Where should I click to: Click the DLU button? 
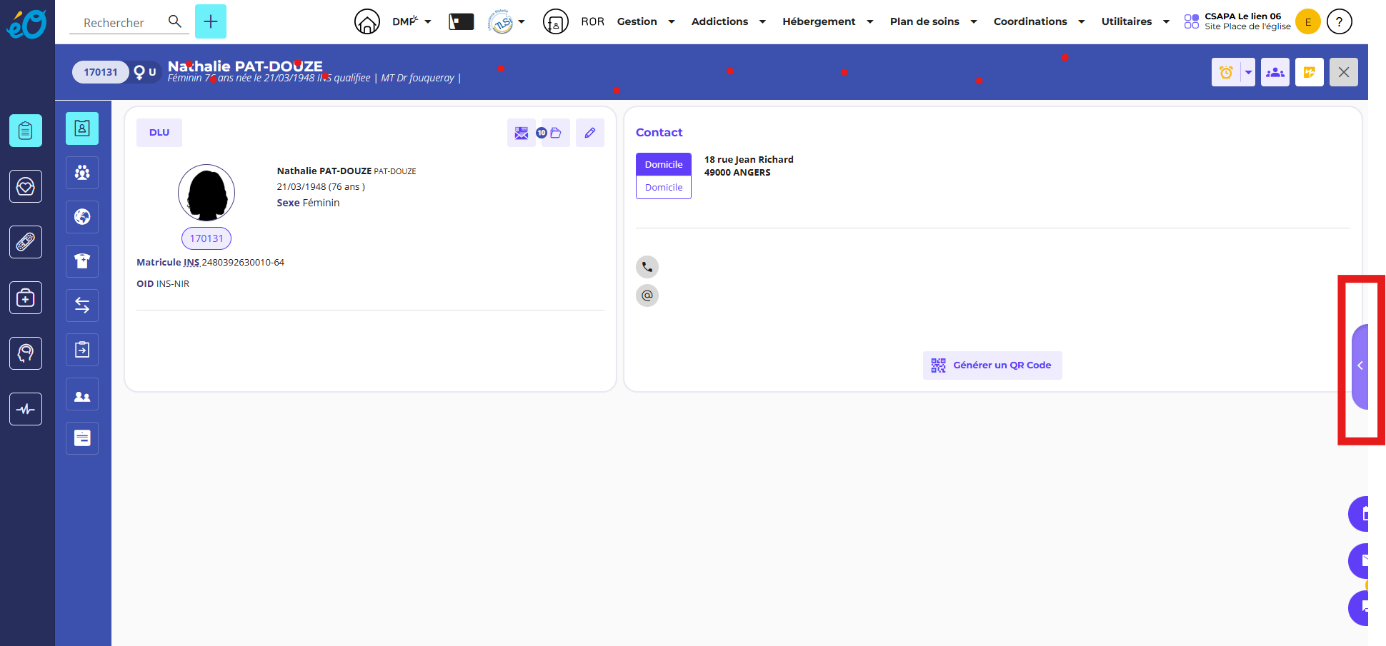point(159,133)
